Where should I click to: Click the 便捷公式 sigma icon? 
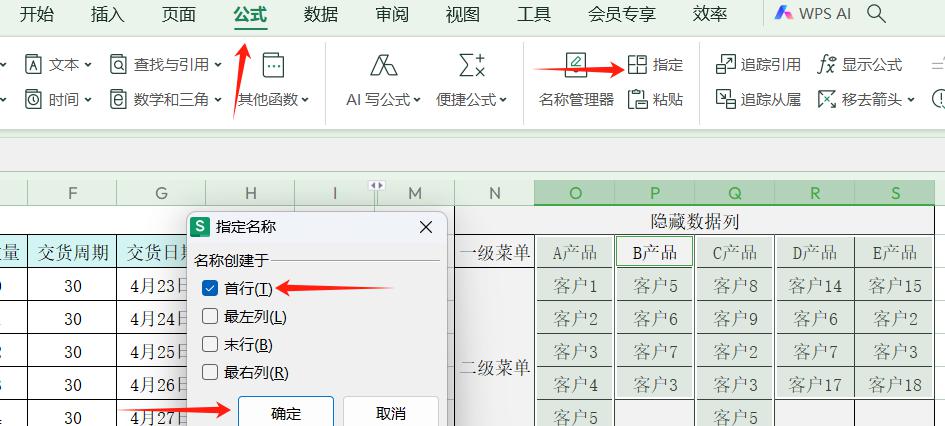(472, 65)
